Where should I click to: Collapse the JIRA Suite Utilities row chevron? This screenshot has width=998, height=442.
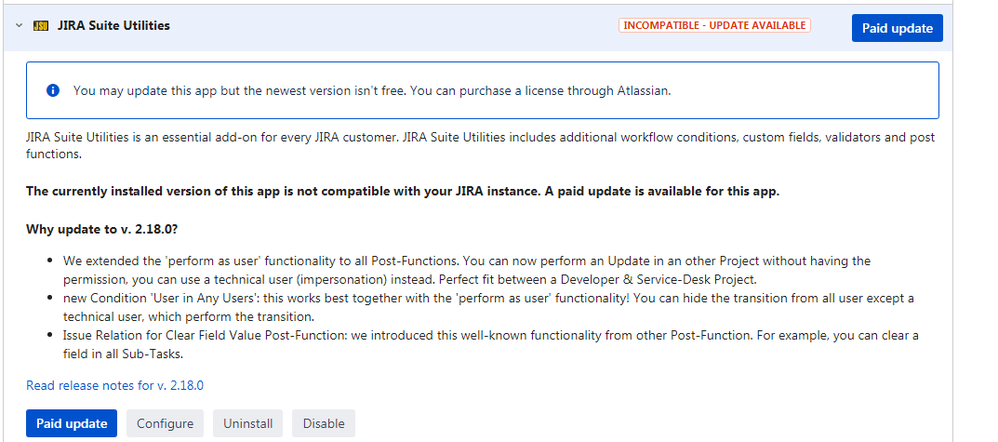coord(19,26)
